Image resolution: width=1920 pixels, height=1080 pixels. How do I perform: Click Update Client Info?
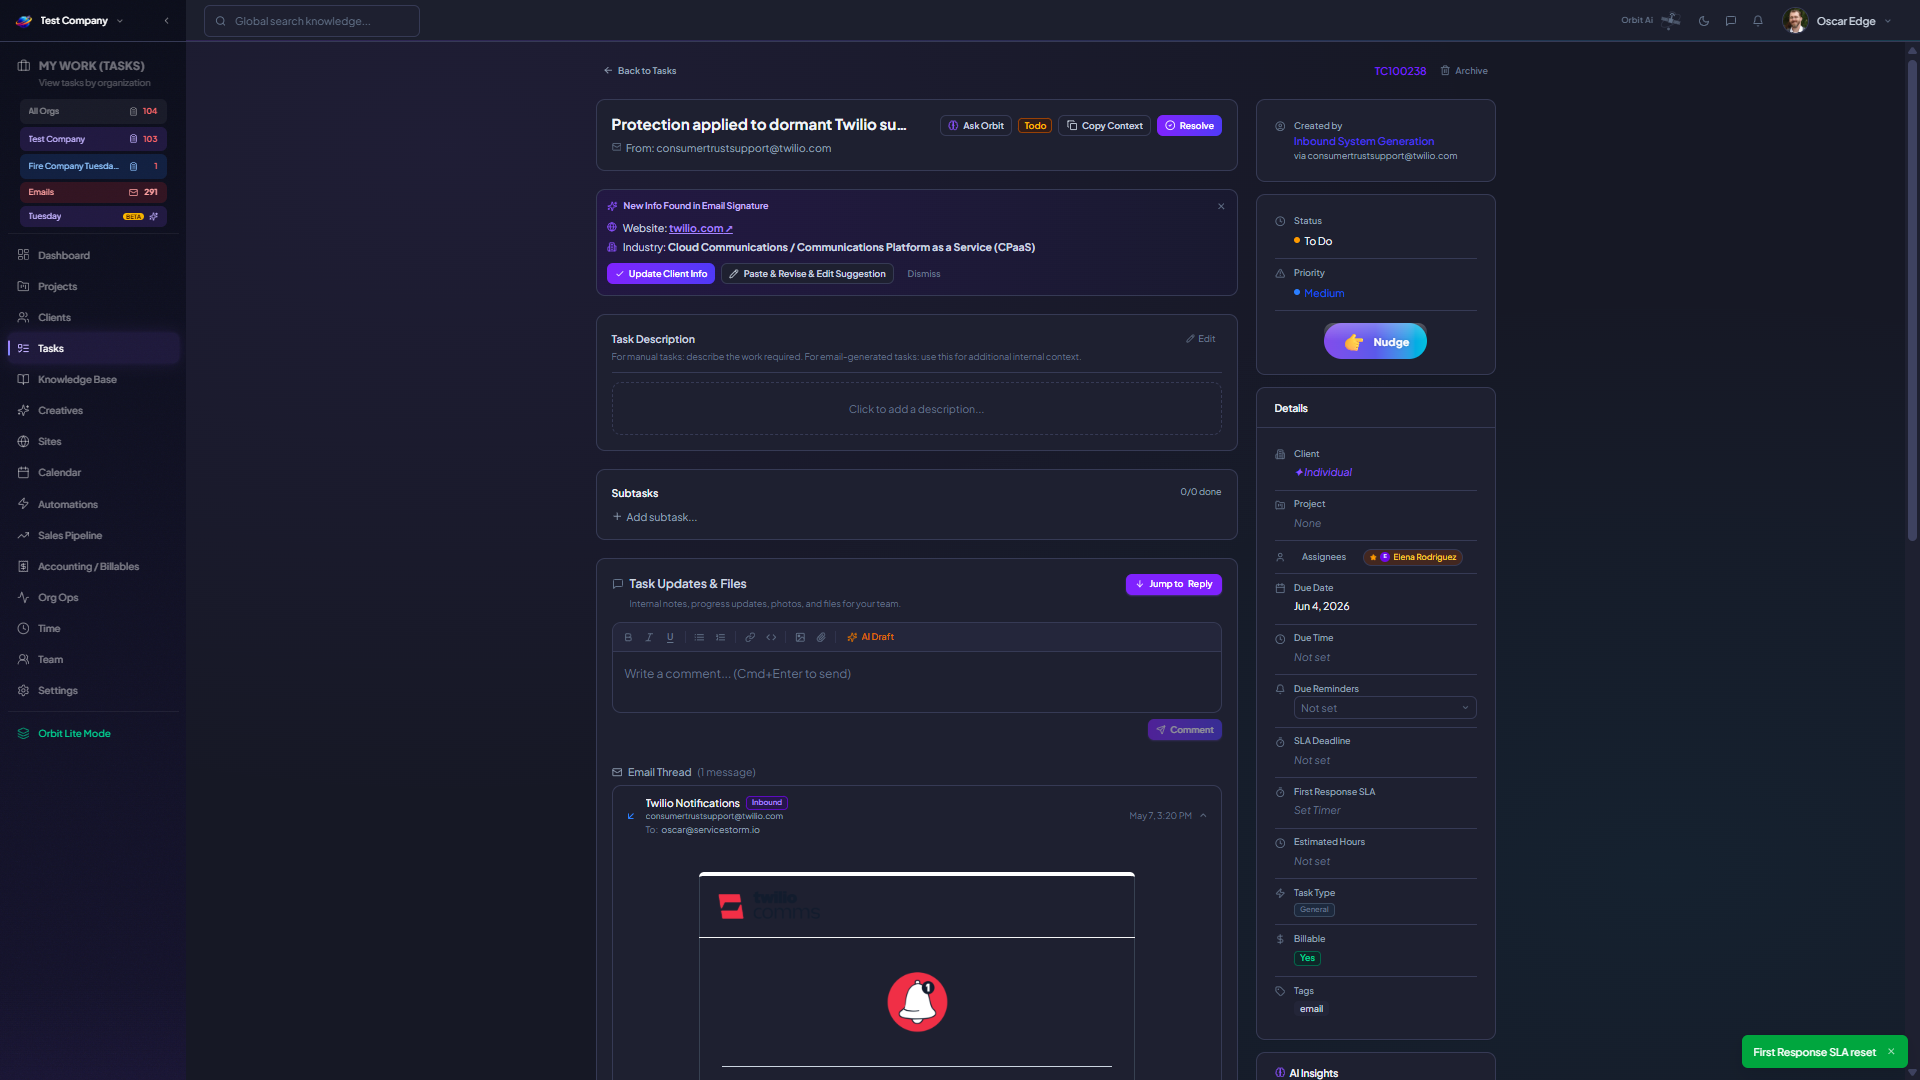tap(661, 274)
